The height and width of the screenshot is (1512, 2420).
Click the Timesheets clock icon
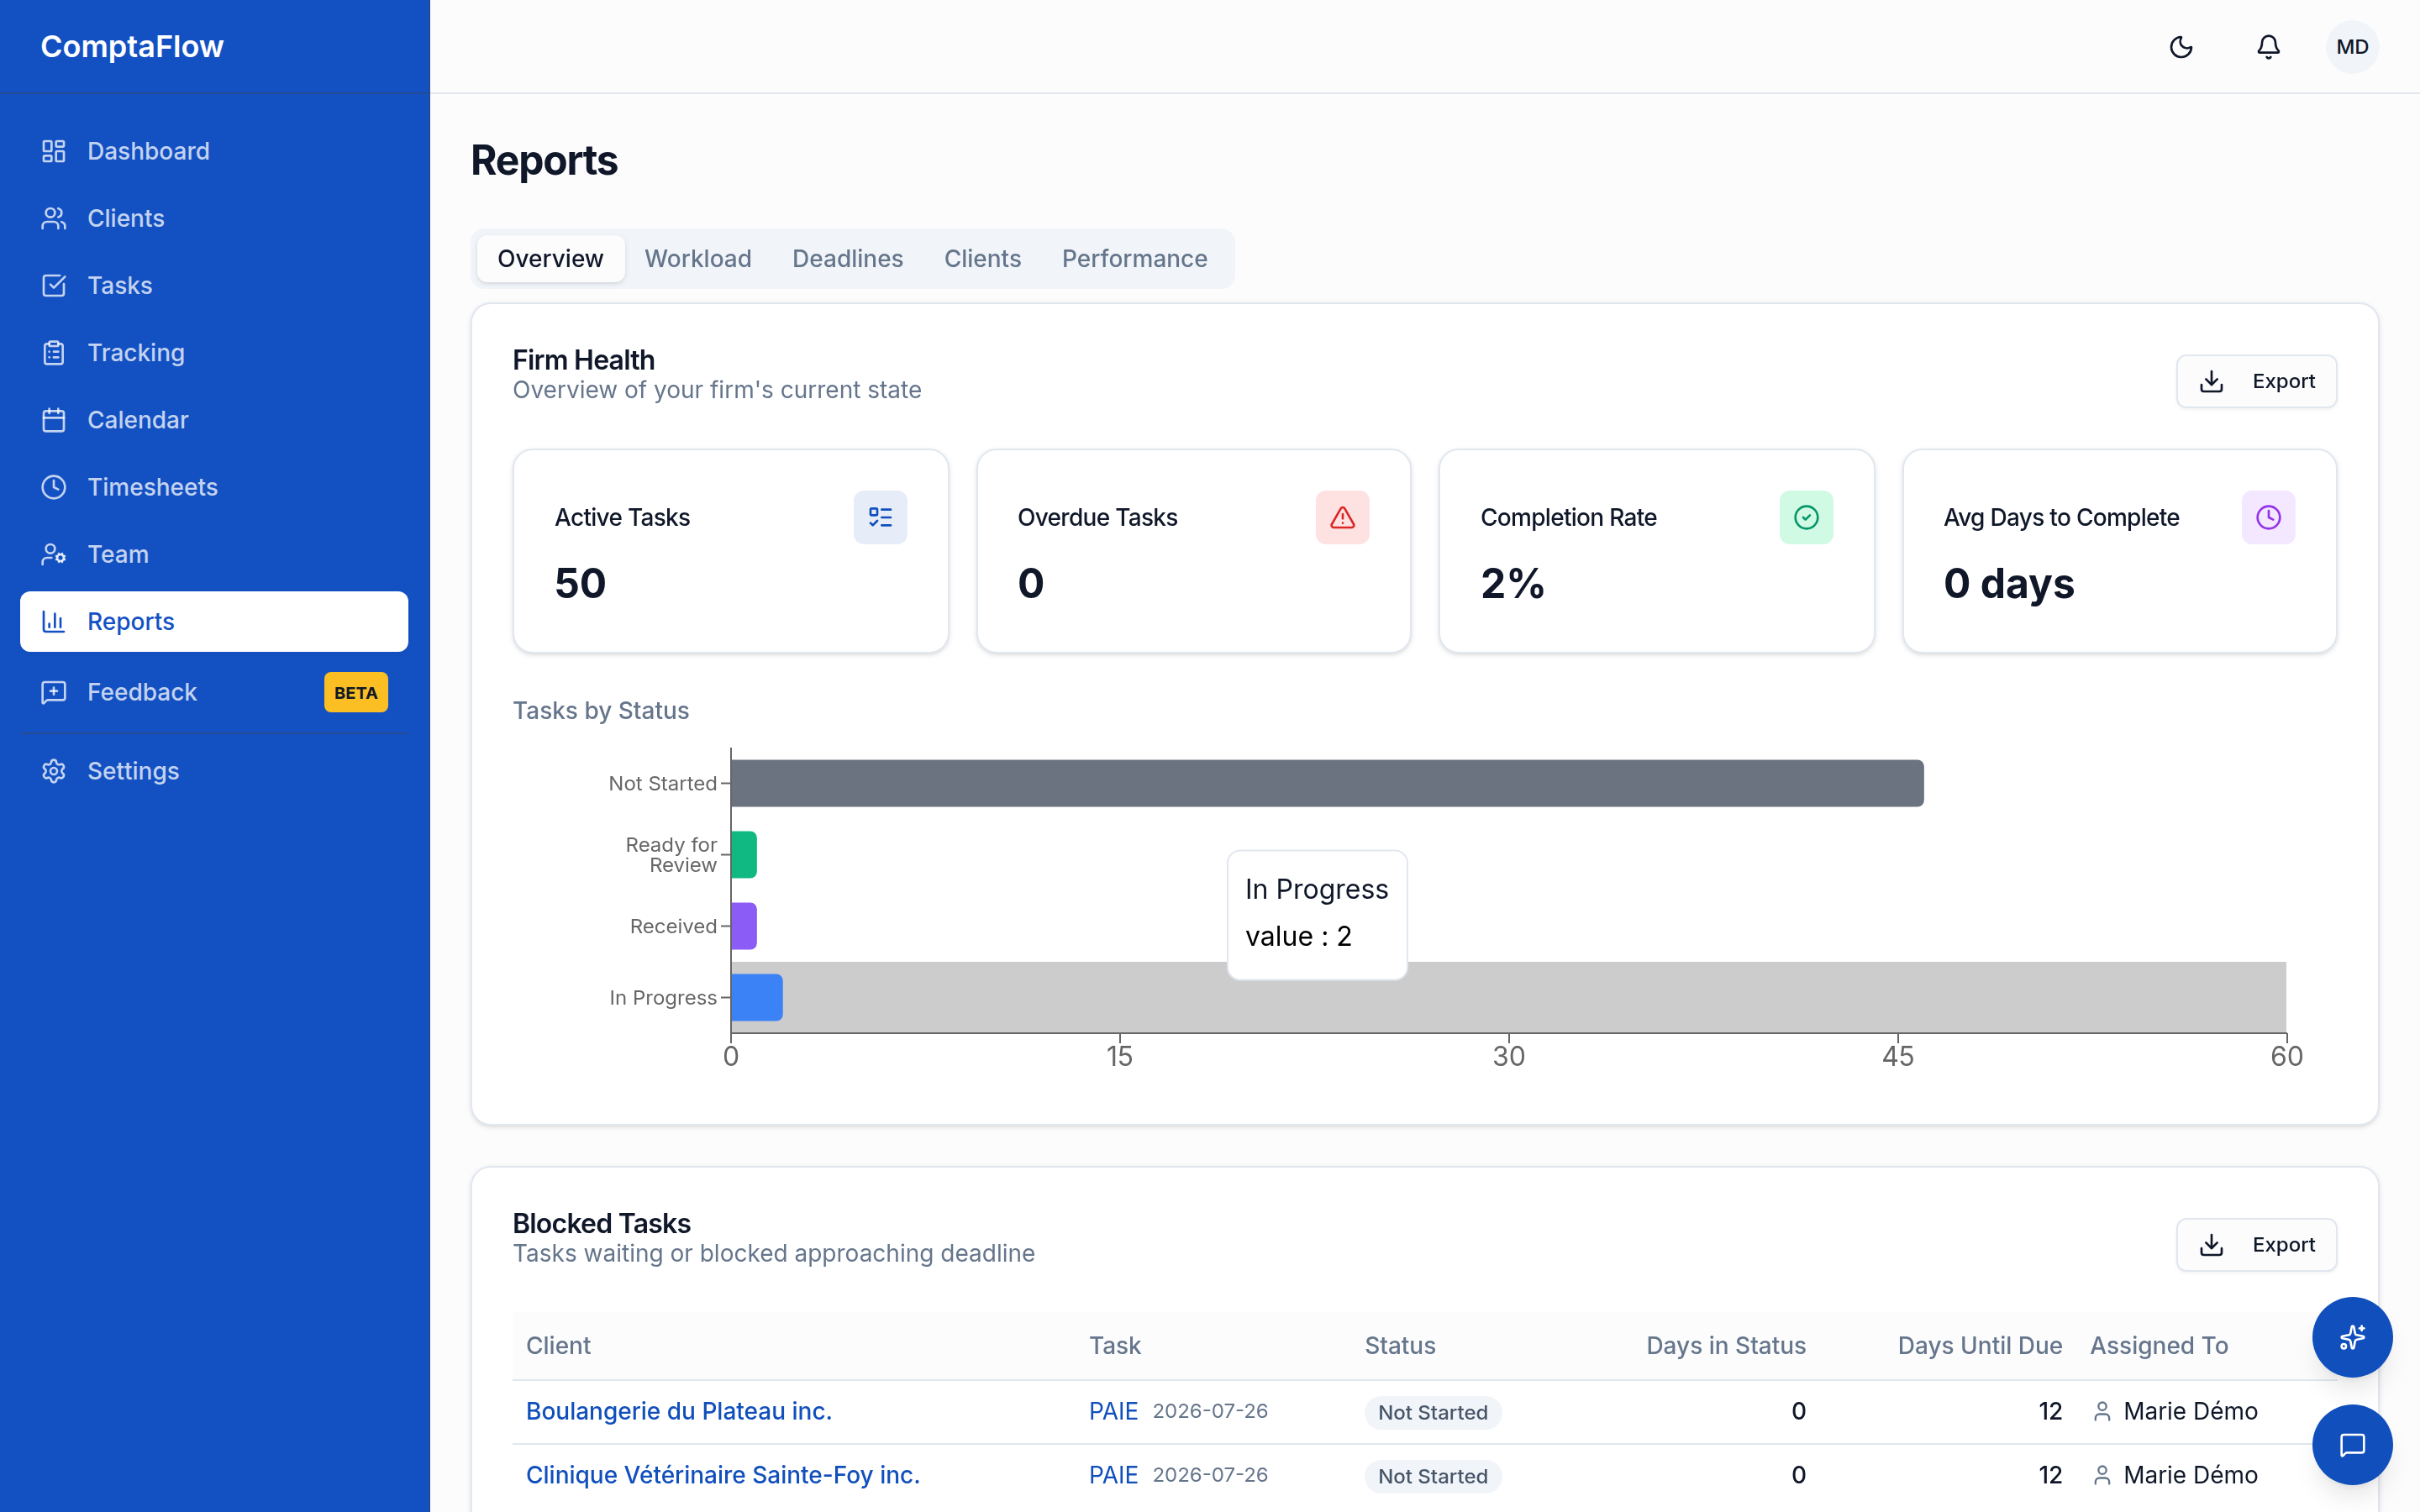pyautogui.click(x=54, y=487)
